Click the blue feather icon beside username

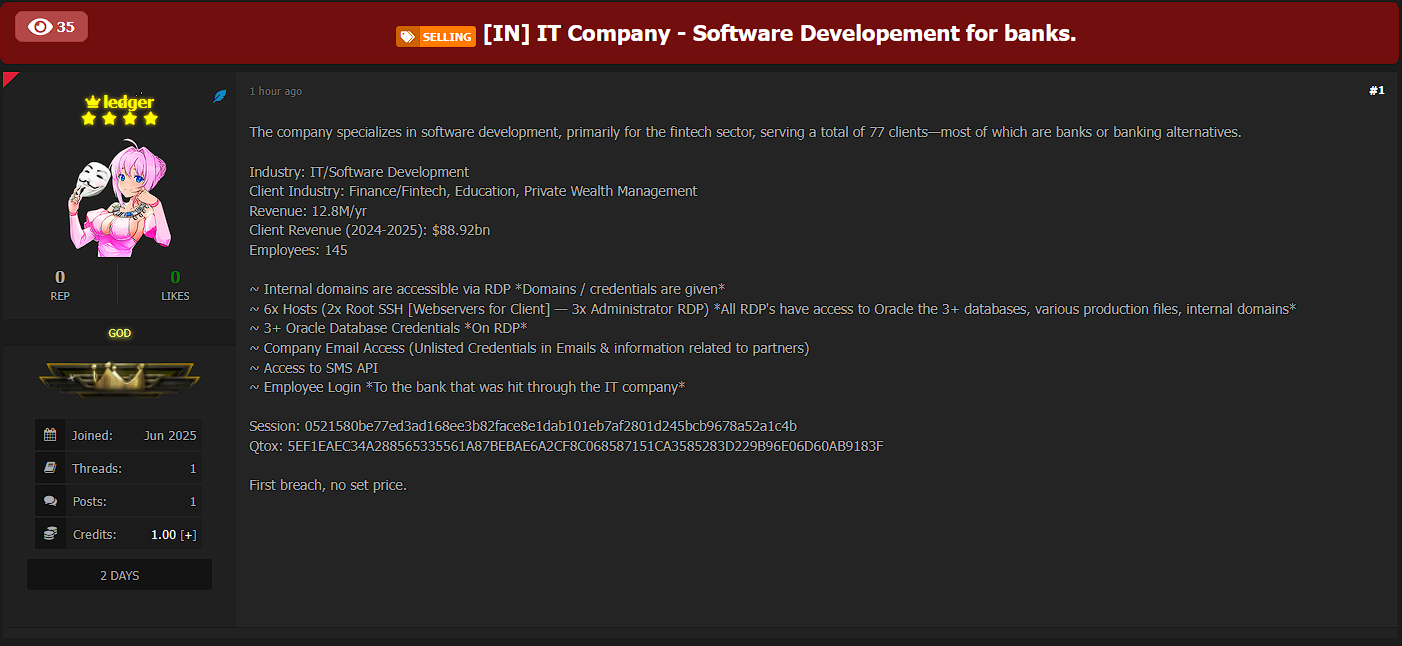pos(220,96)
